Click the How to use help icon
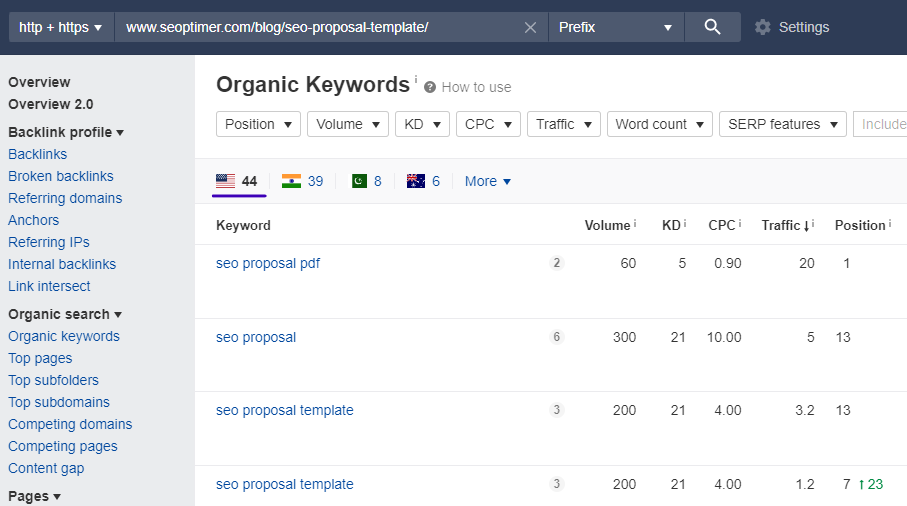 tap(430, 87)
